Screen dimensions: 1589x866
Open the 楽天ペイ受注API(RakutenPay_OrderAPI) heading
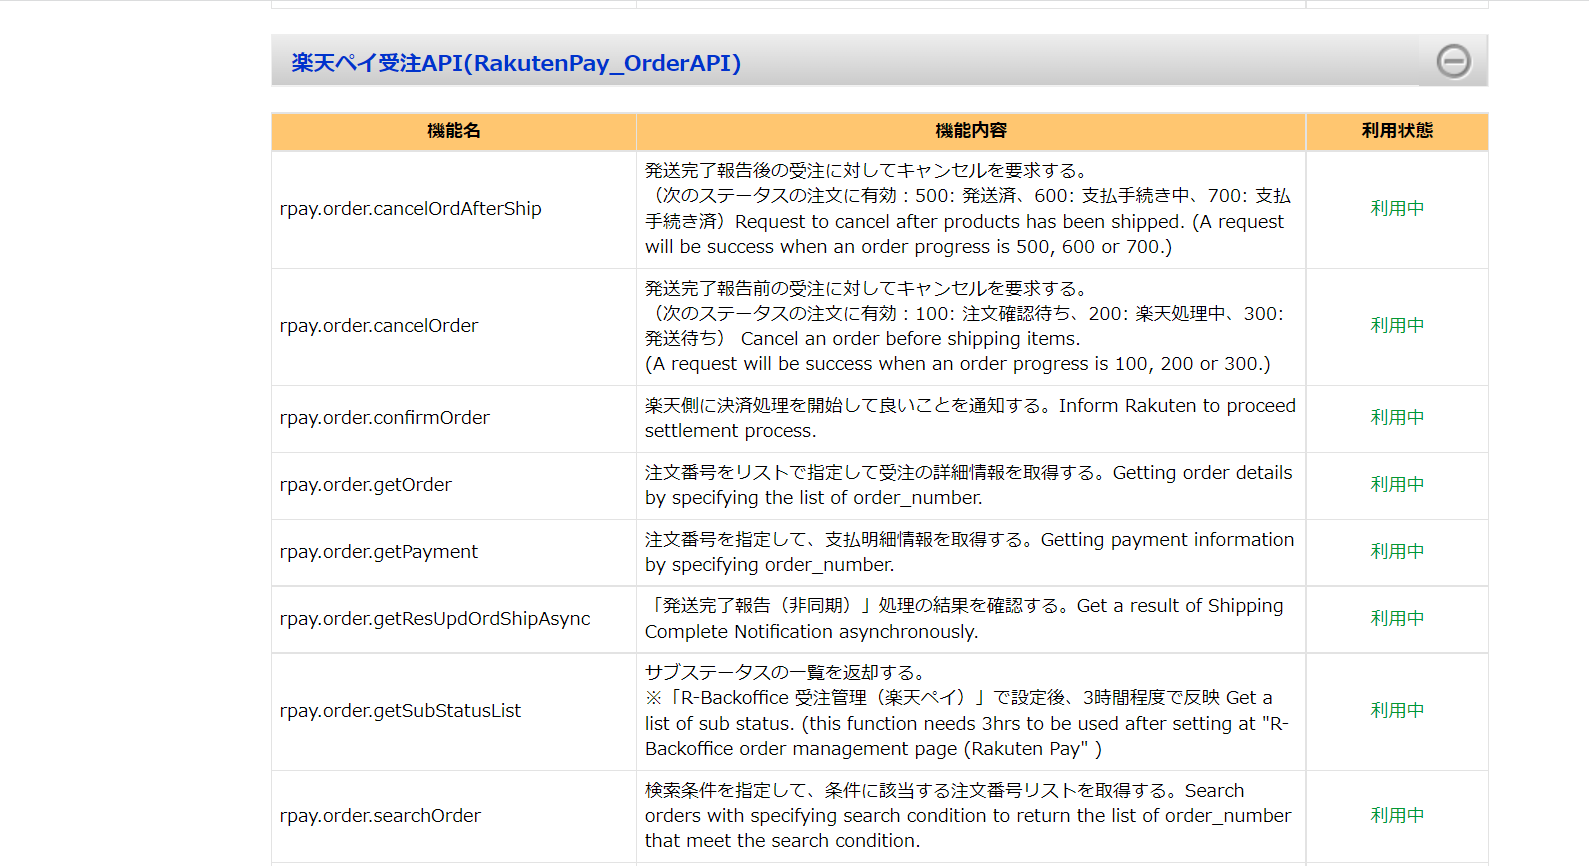pos(516,63)
